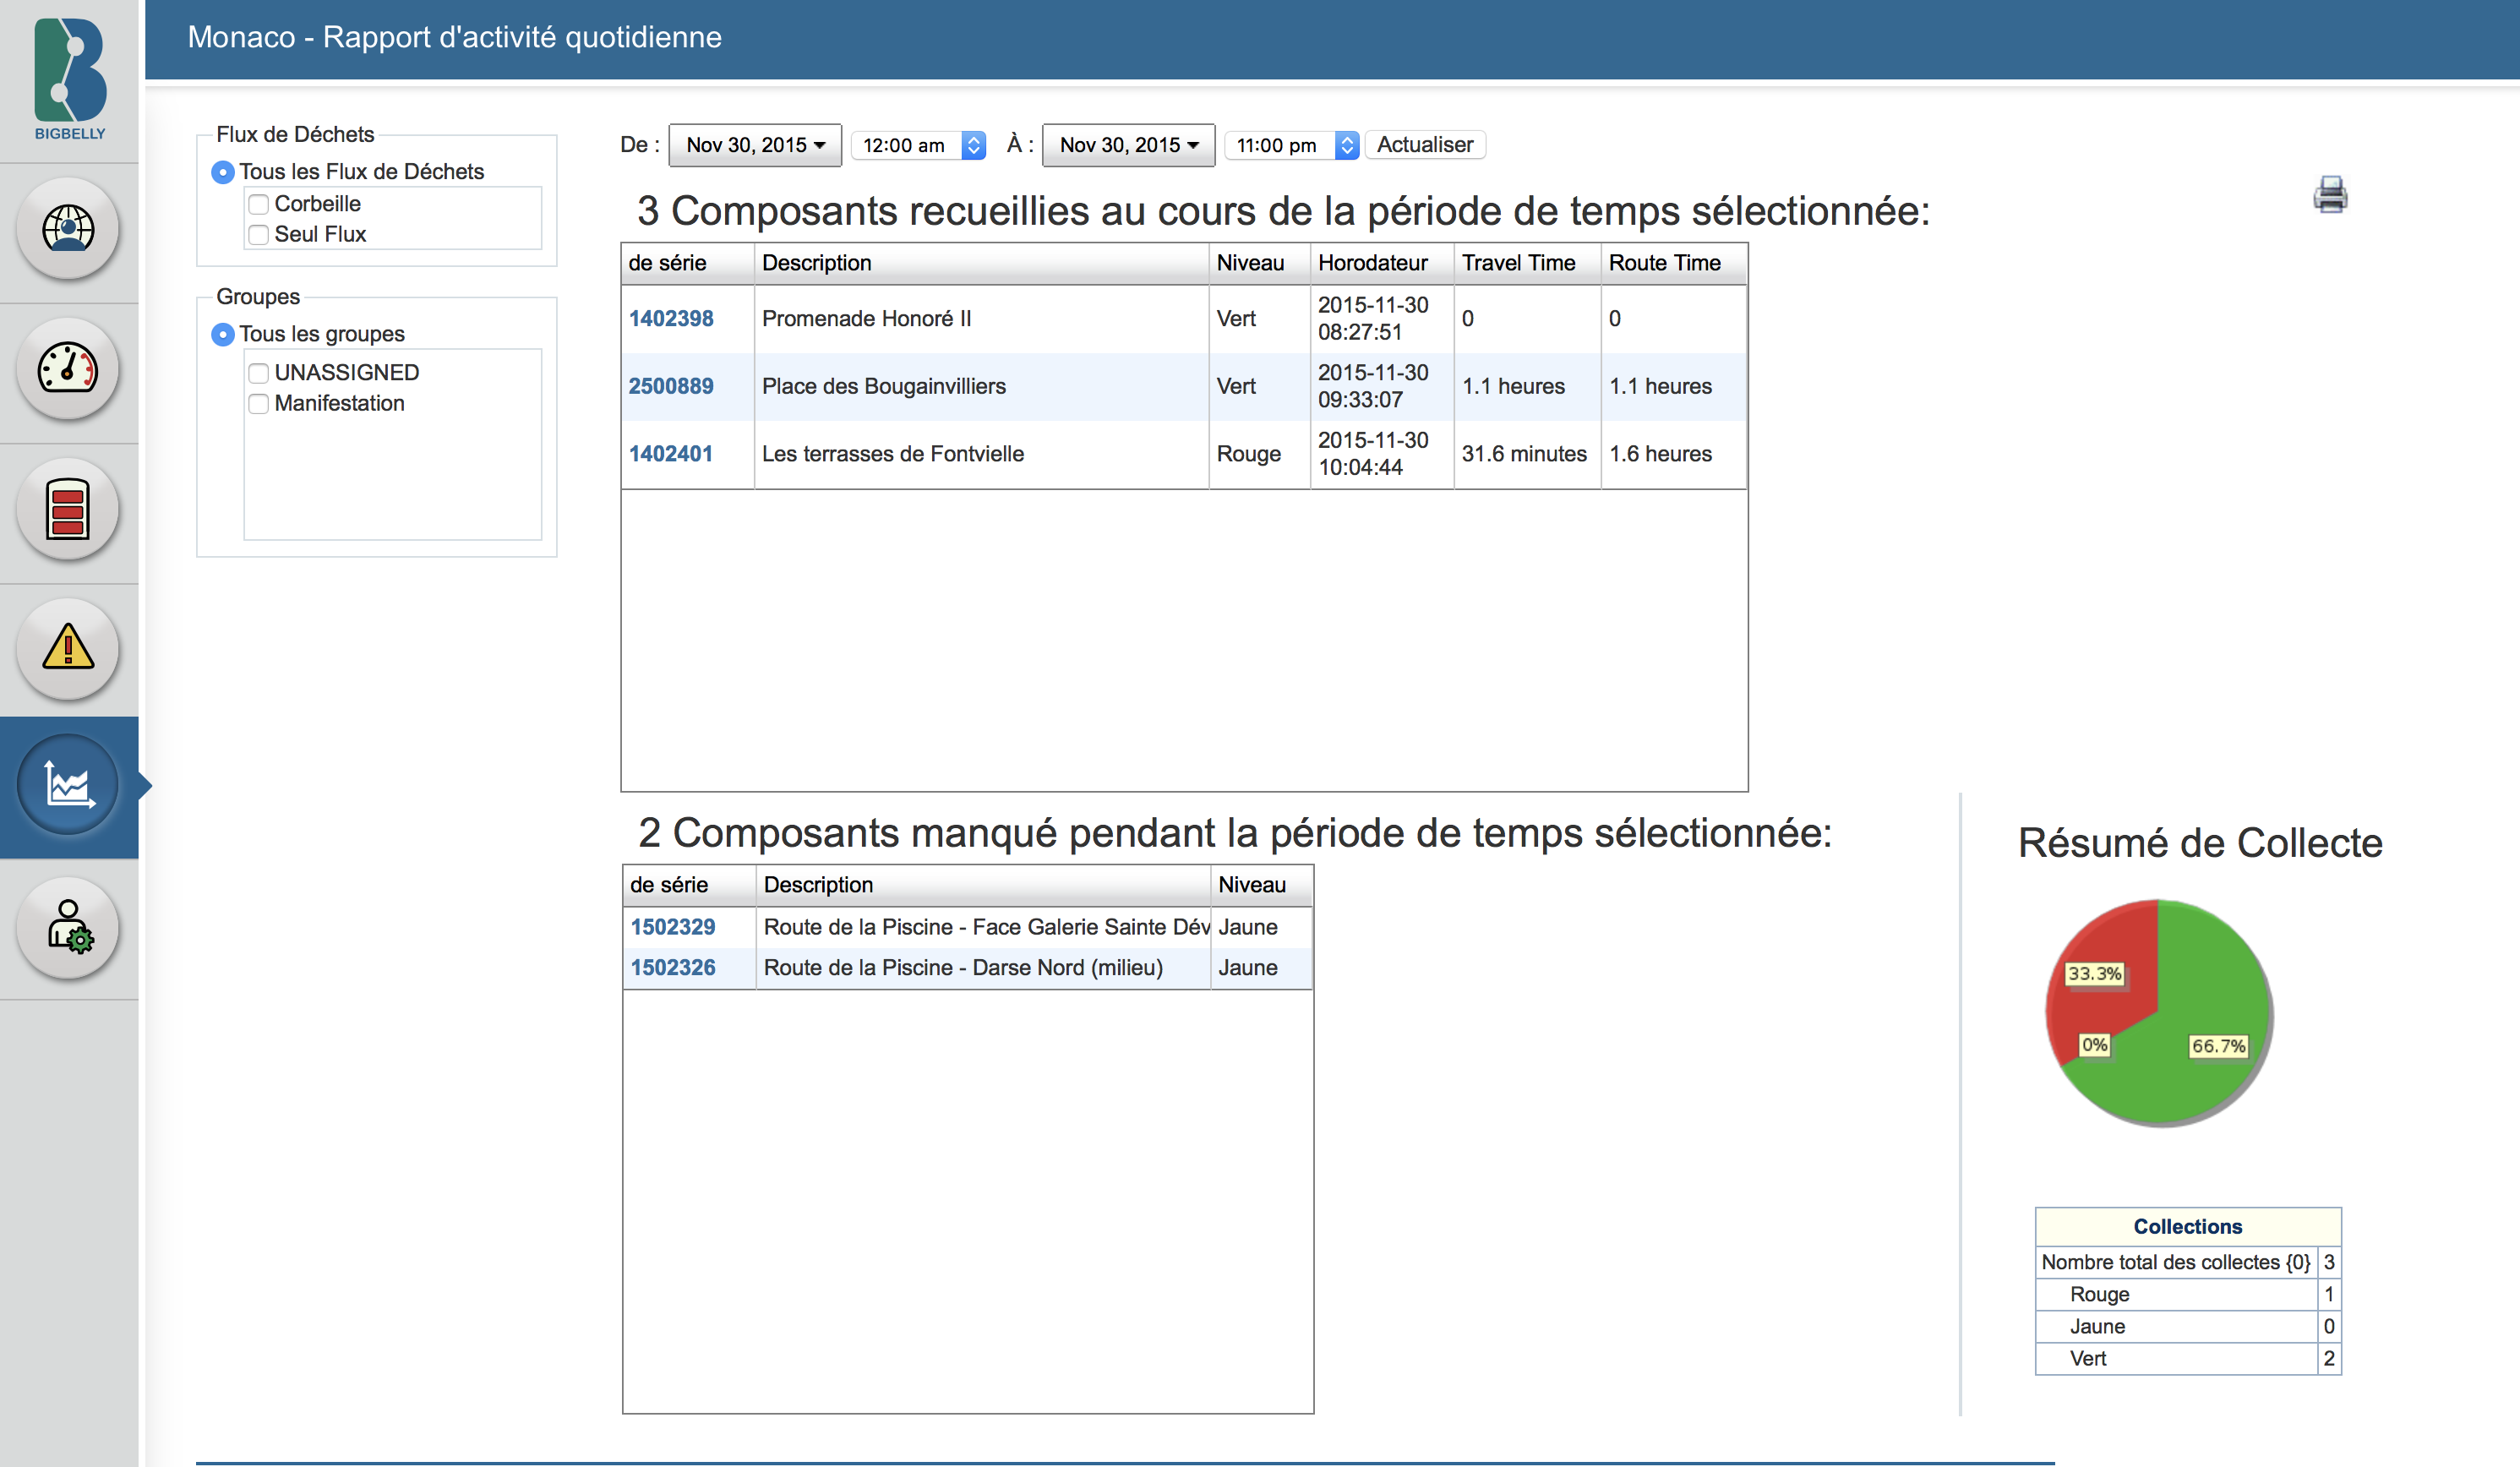Sort collected table by Niveau column header
Image resolution: width=2520 pixels, height=1467 pixels.
(1250, 263)
